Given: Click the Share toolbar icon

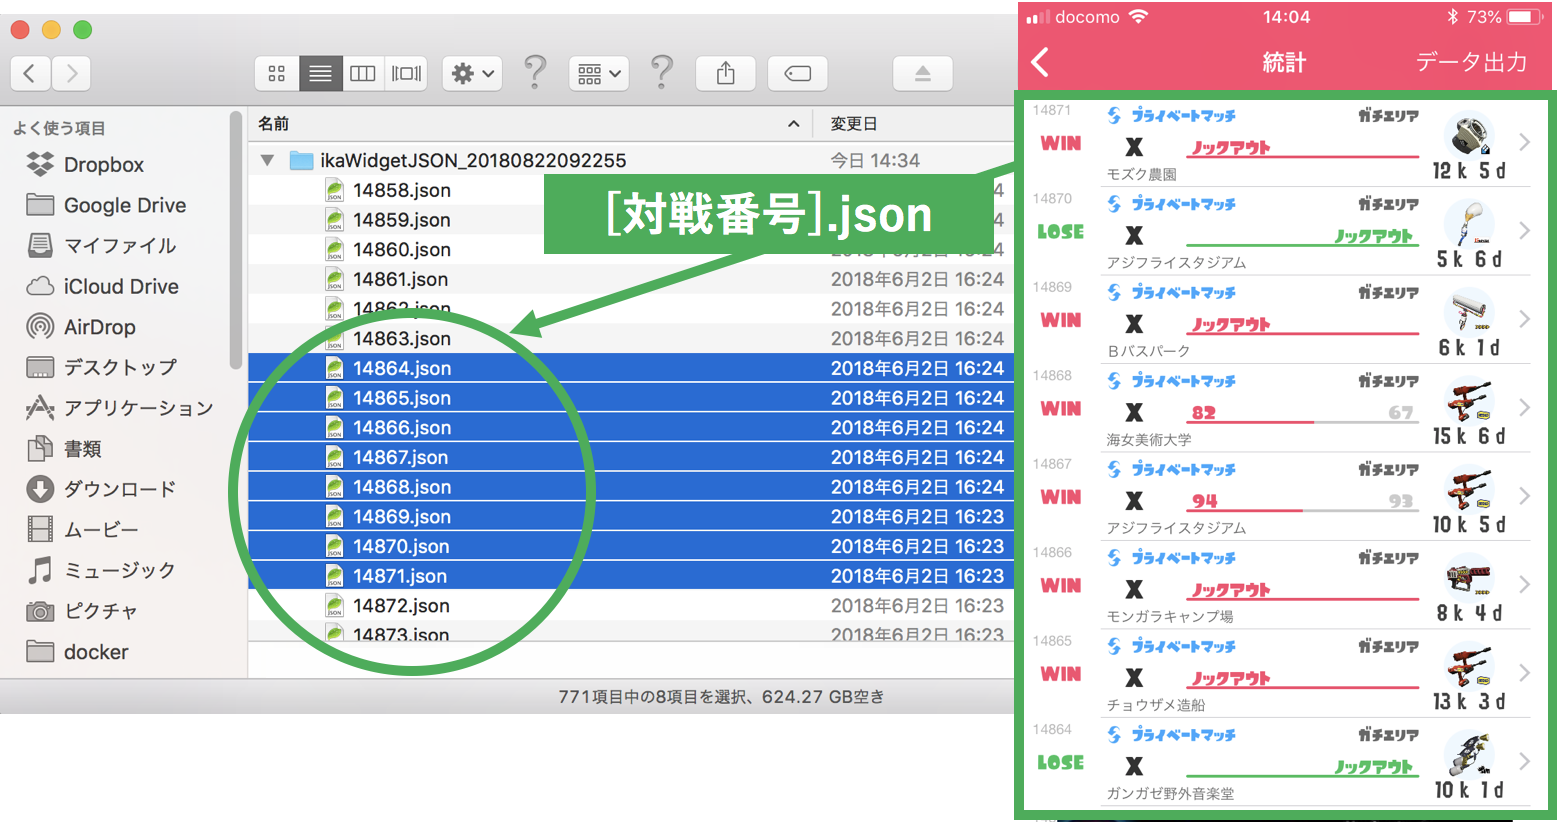Looking at the screenshot, I should click(726, 73).
